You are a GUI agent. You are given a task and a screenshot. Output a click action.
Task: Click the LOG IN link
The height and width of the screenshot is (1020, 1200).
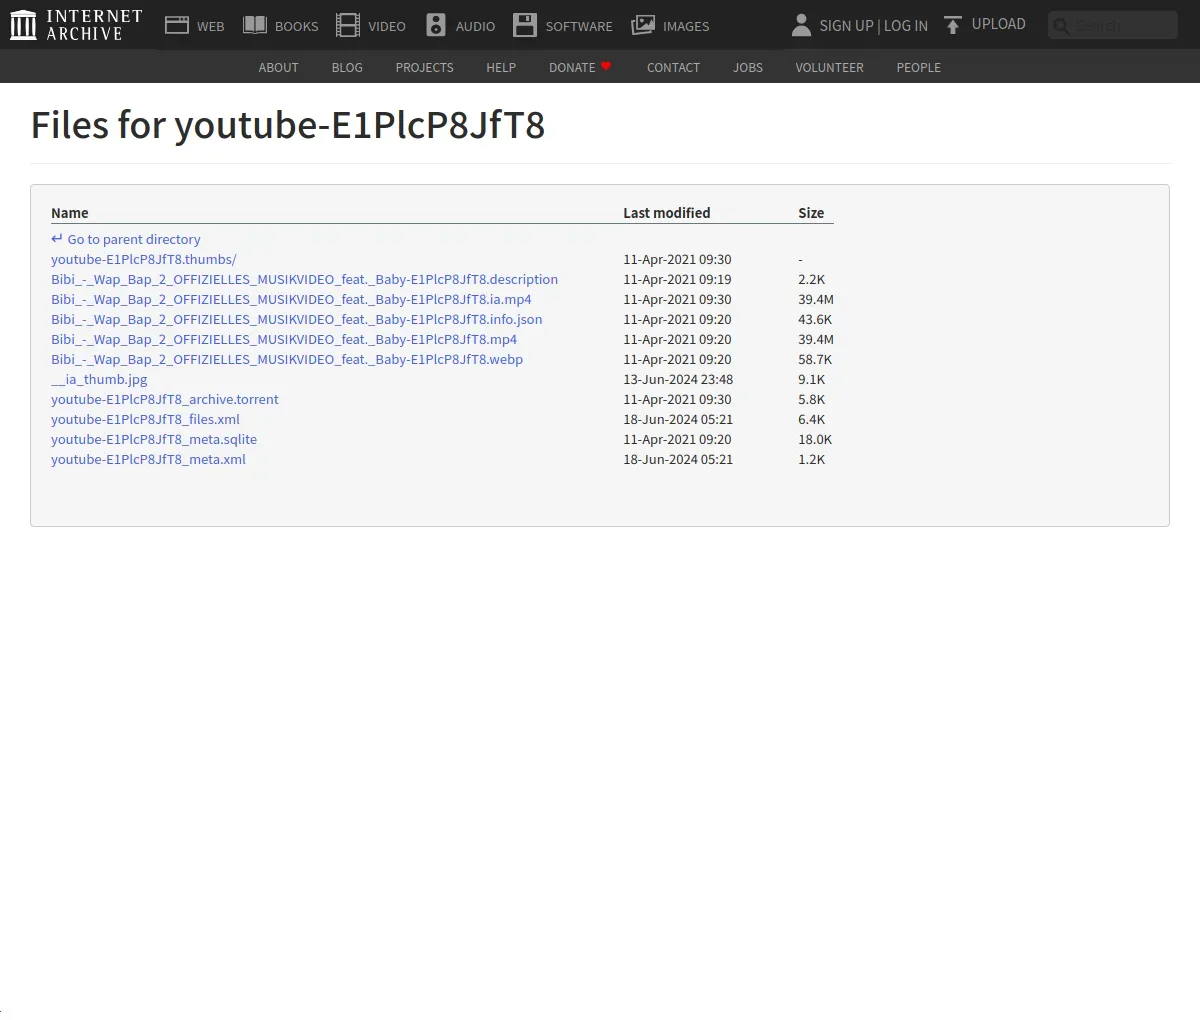point(906,26)
